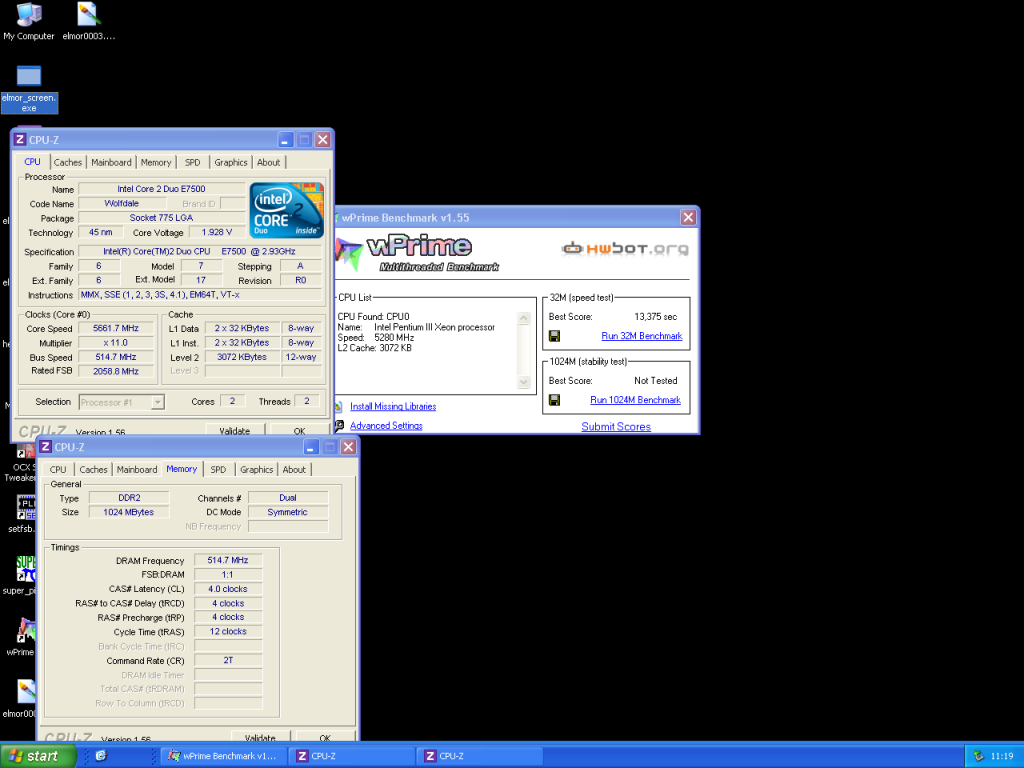
Task: Launch the setfsb desktop shortcut
Action: click(26, 508)
